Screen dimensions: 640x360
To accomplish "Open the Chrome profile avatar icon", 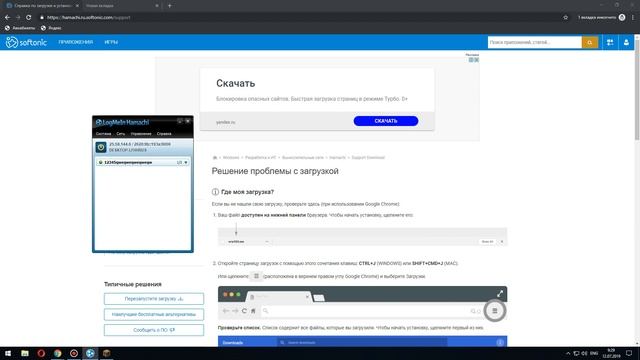I will click(622, 17).
